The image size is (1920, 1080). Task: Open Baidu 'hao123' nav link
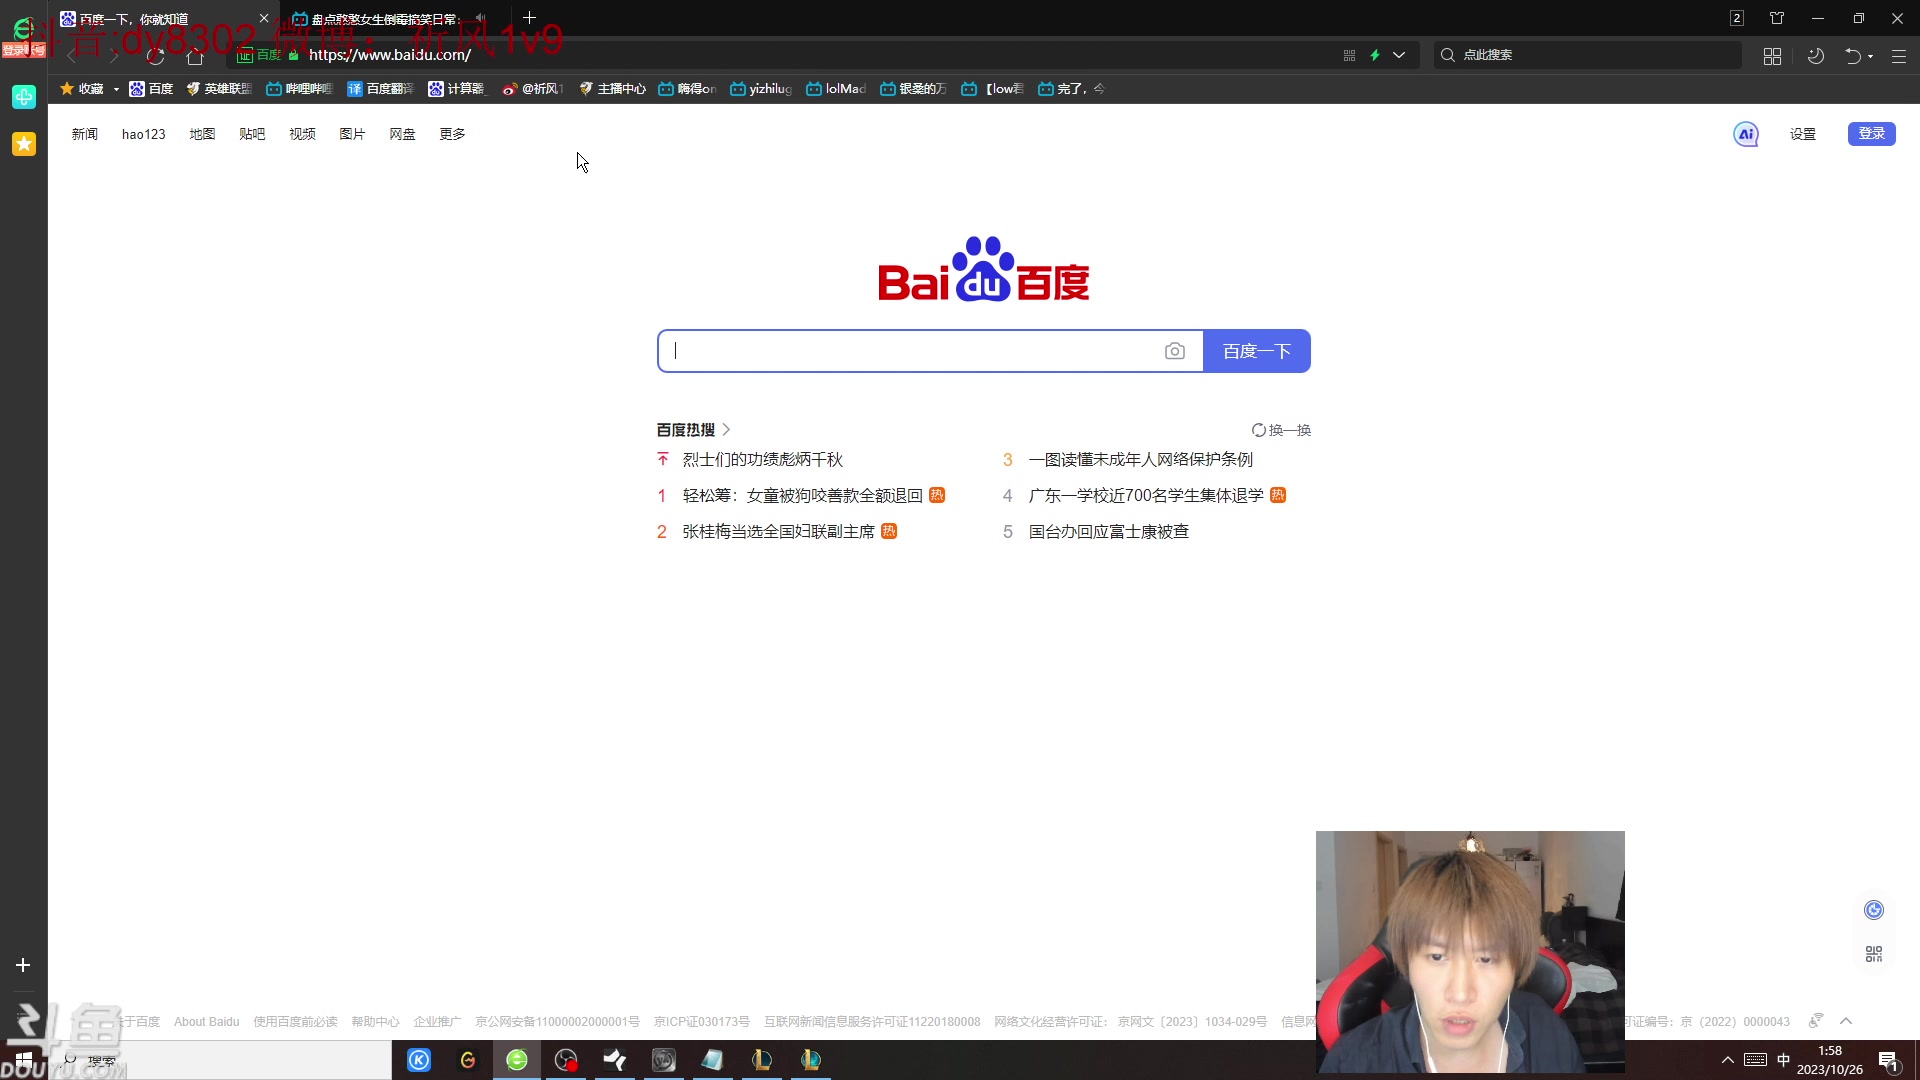[x=144, y=134]
